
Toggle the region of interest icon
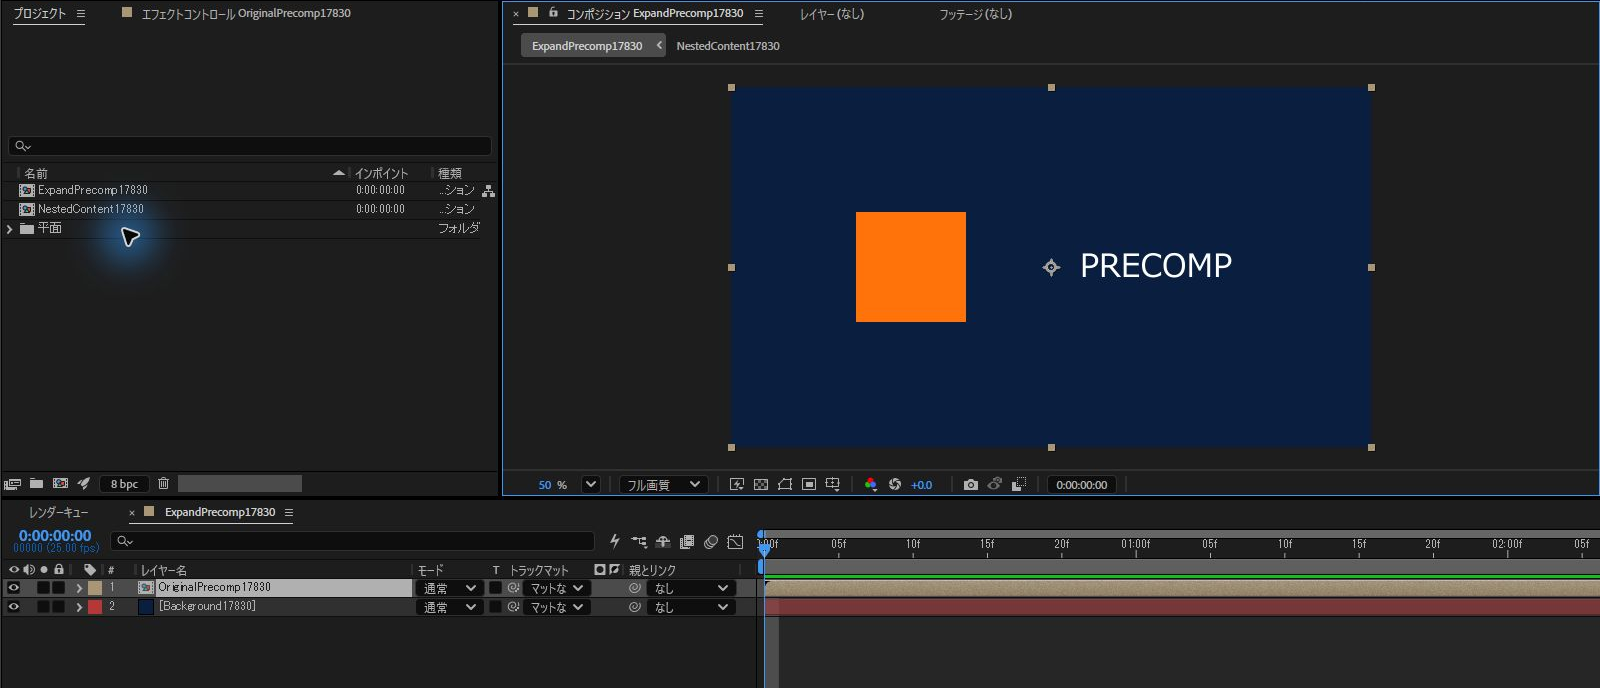click(x=809, y=485)
